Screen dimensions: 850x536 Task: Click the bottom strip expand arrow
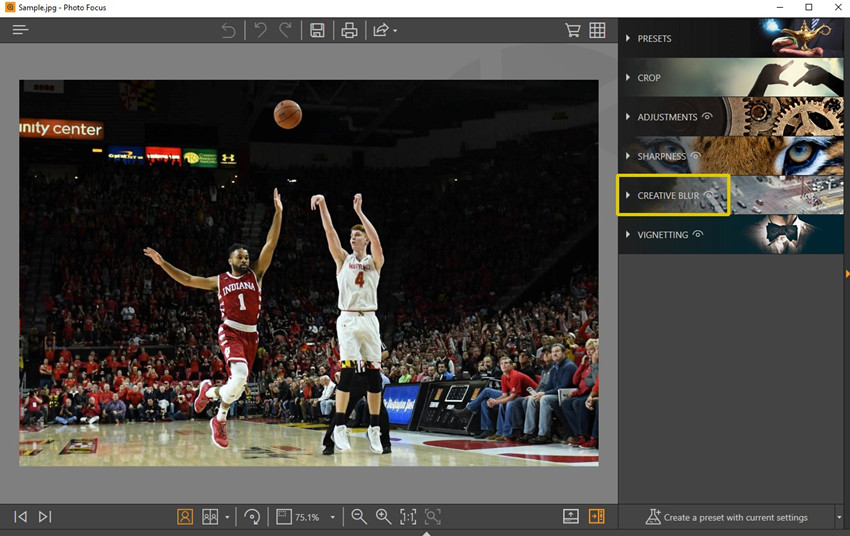[426, 533]
